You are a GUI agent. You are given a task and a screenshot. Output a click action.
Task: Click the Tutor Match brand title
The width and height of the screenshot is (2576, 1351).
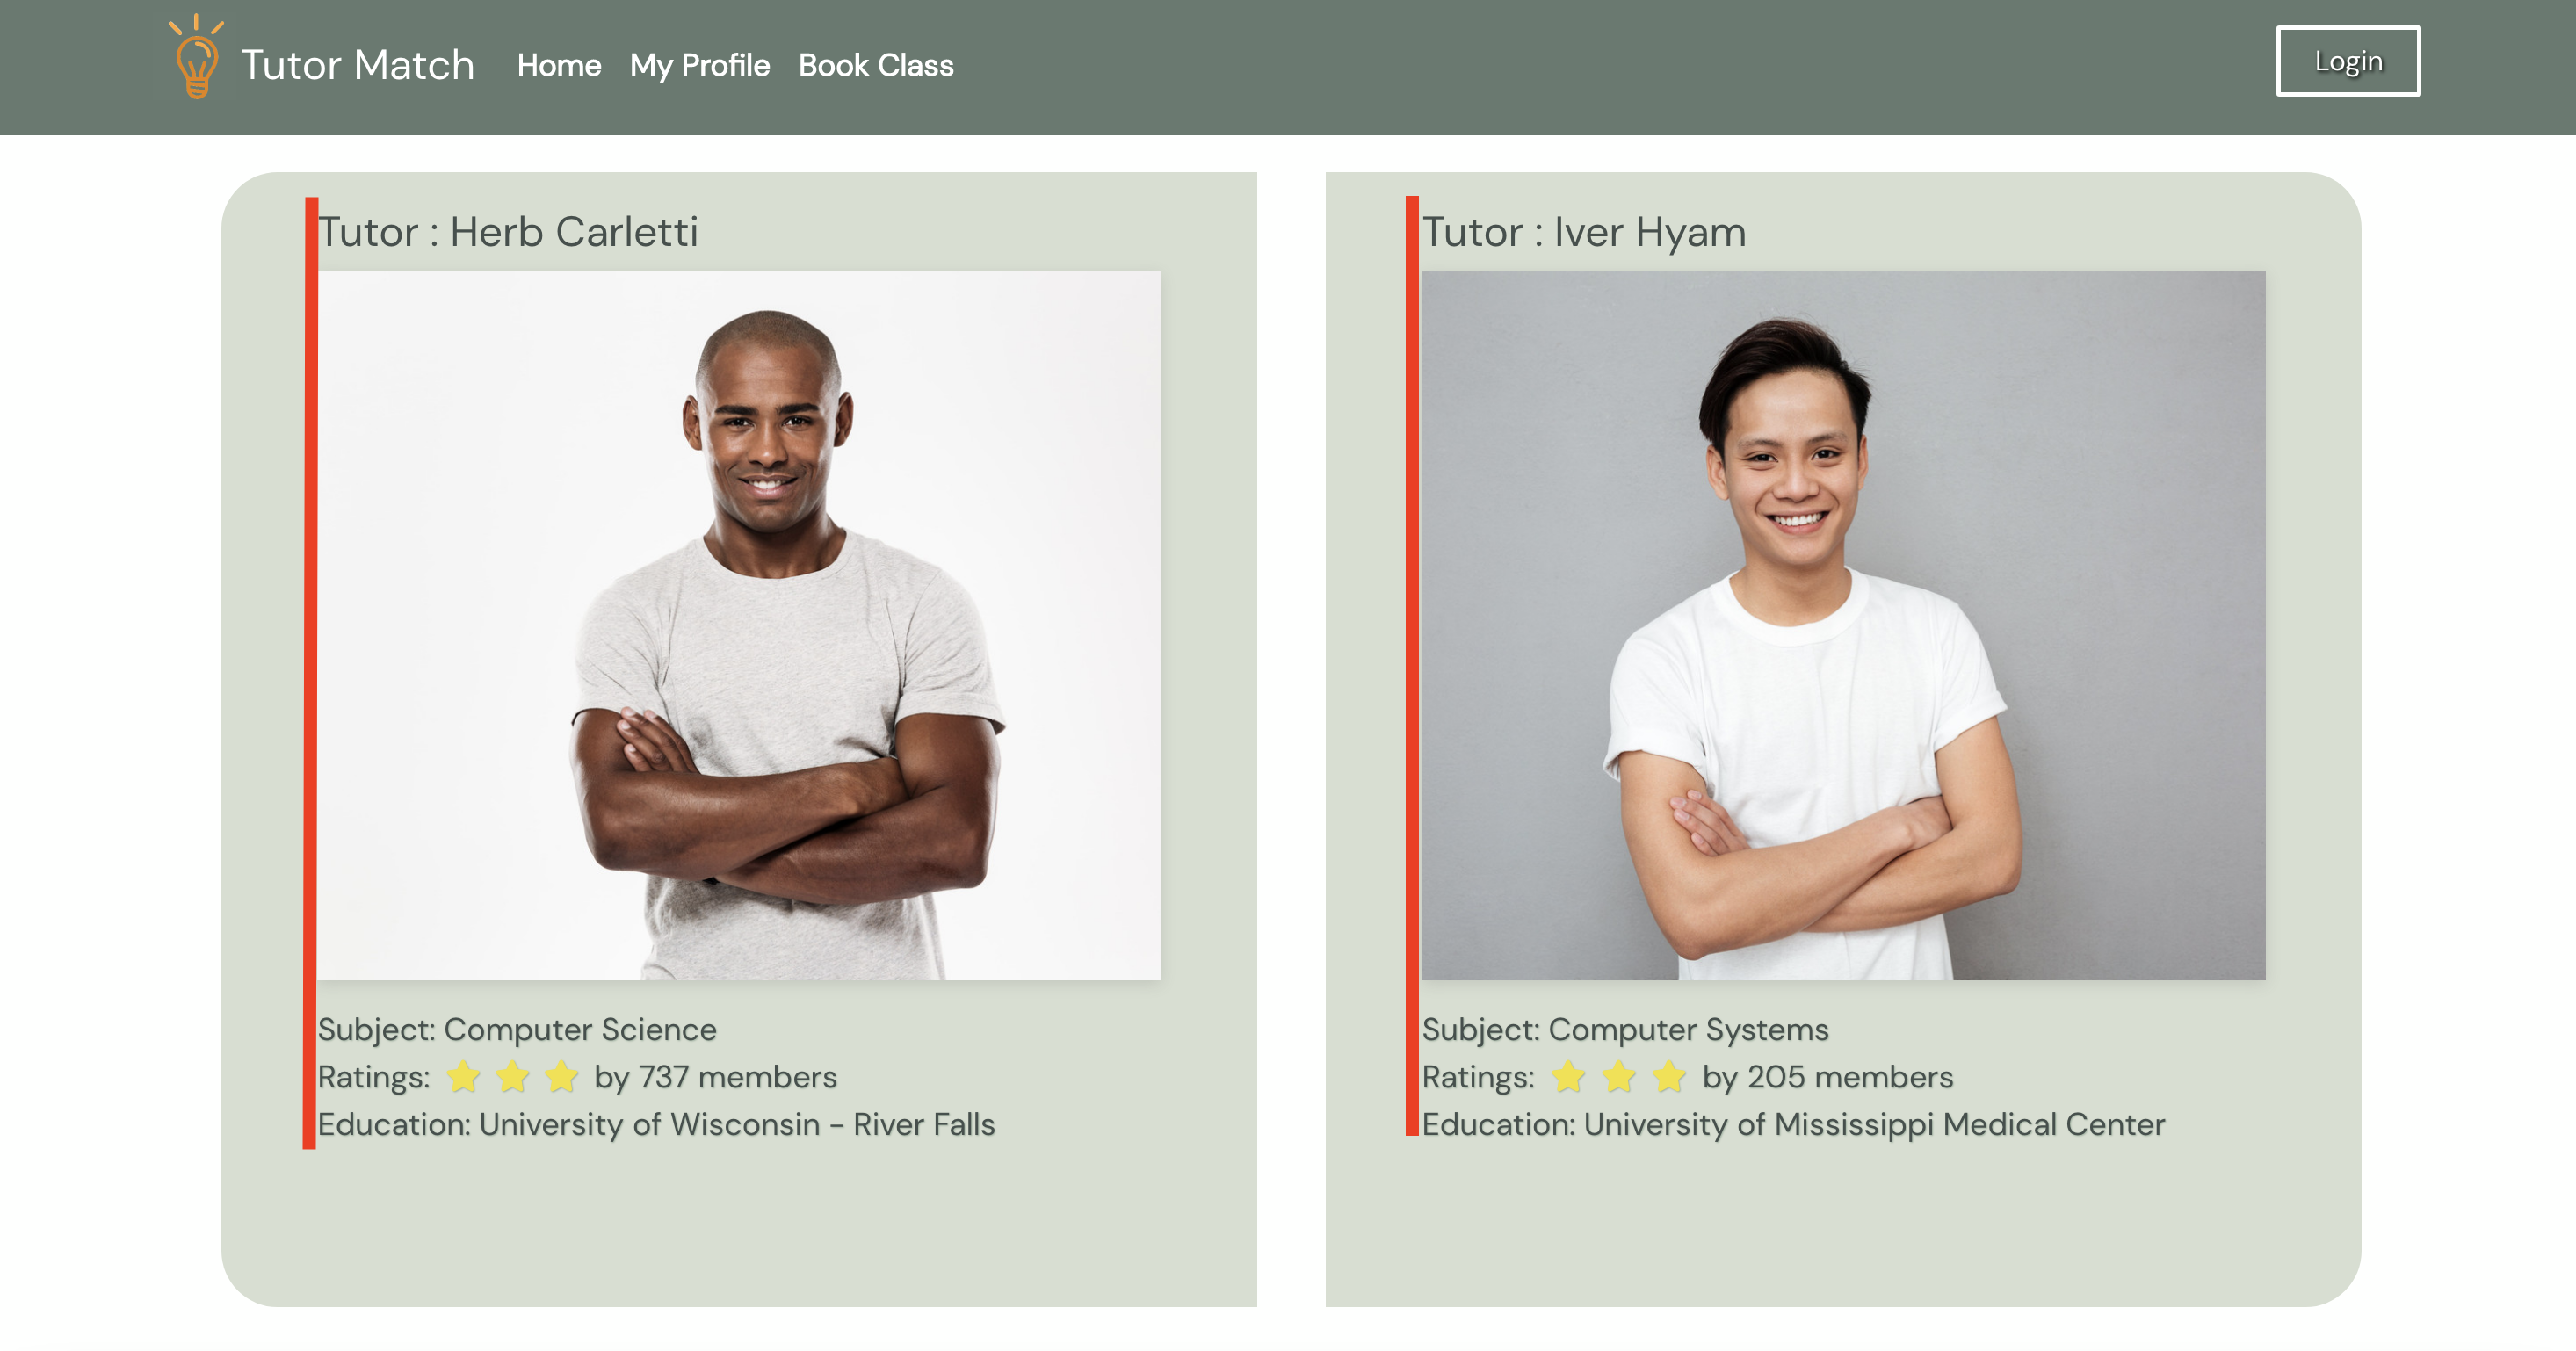(x=358, y=65)
